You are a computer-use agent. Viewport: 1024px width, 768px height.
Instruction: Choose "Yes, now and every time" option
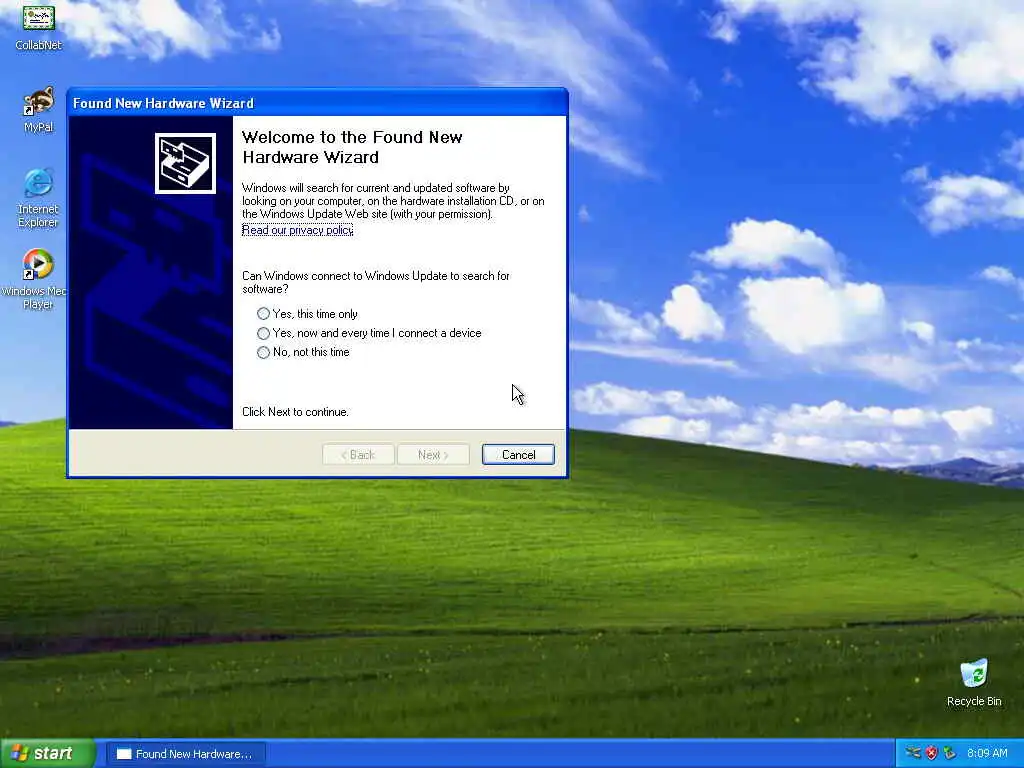pos(369,333)
